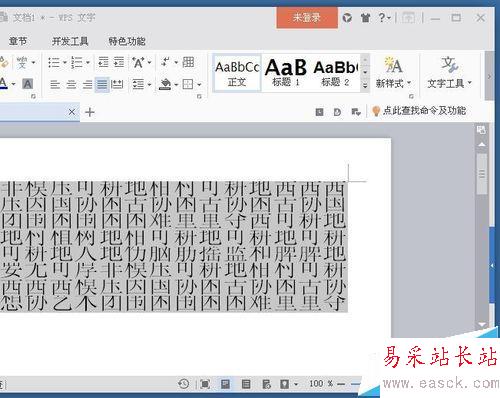This screenshot has height=398, width=500.
Task: Toggle character shading (gray A) icon
Action: (28, 84)
